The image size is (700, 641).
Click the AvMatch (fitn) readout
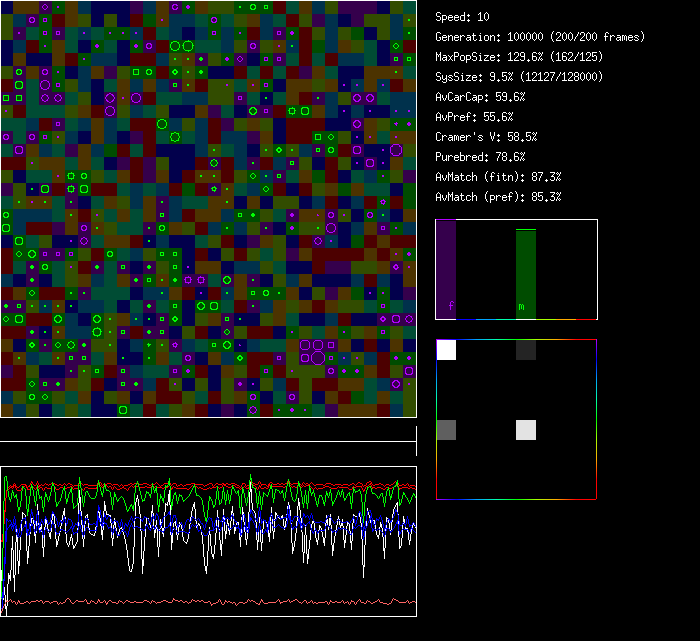[498, 177]
